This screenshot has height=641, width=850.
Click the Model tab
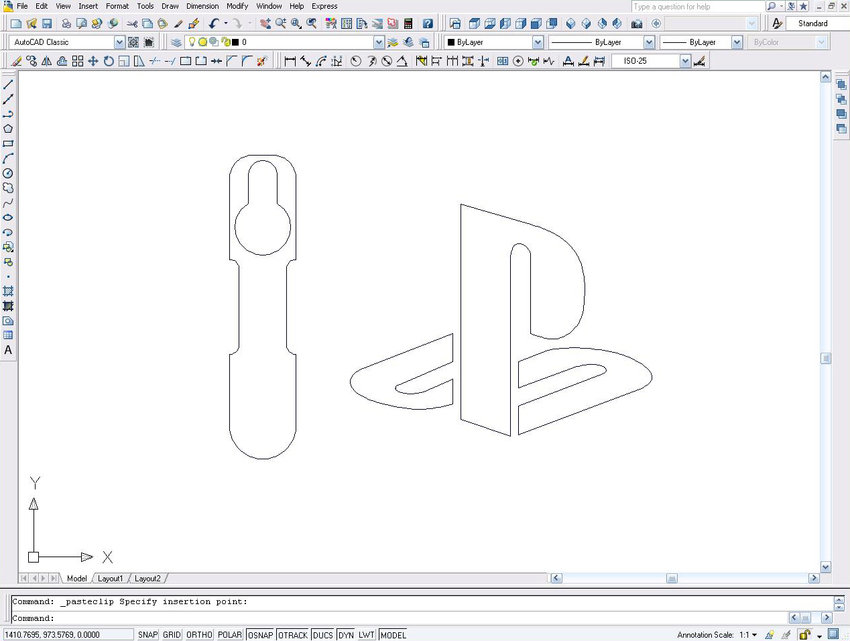(x=76, y=579)
